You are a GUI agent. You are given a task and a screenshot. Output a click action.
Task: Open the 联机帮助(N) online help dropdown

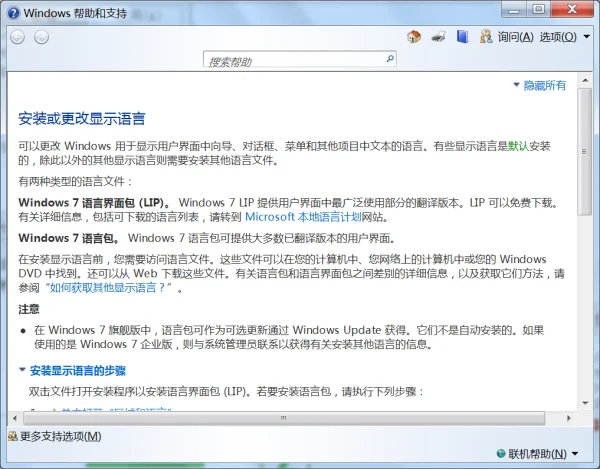point(538,454)
